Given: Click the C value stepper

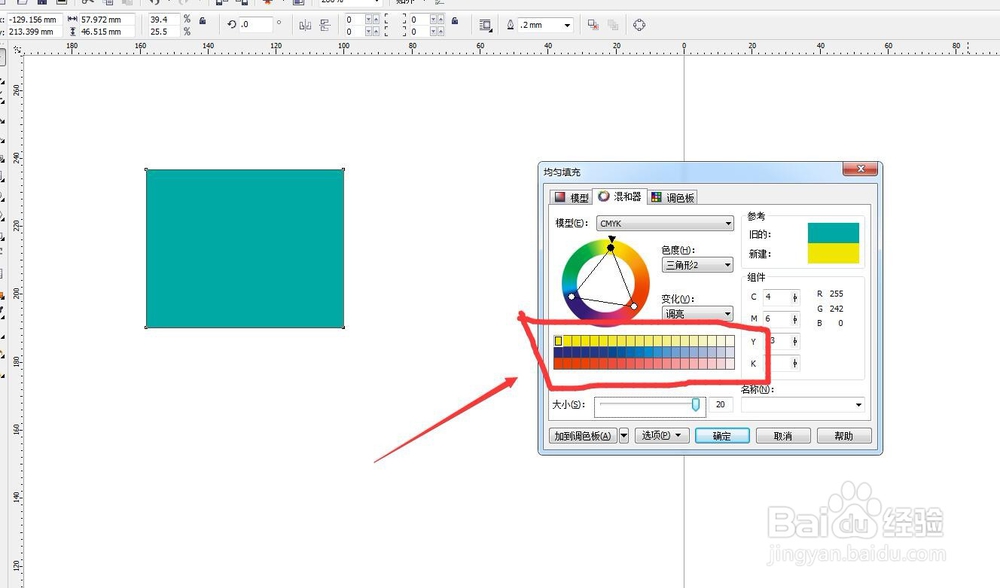Looking at the screenshot, I should coord(795,297).
